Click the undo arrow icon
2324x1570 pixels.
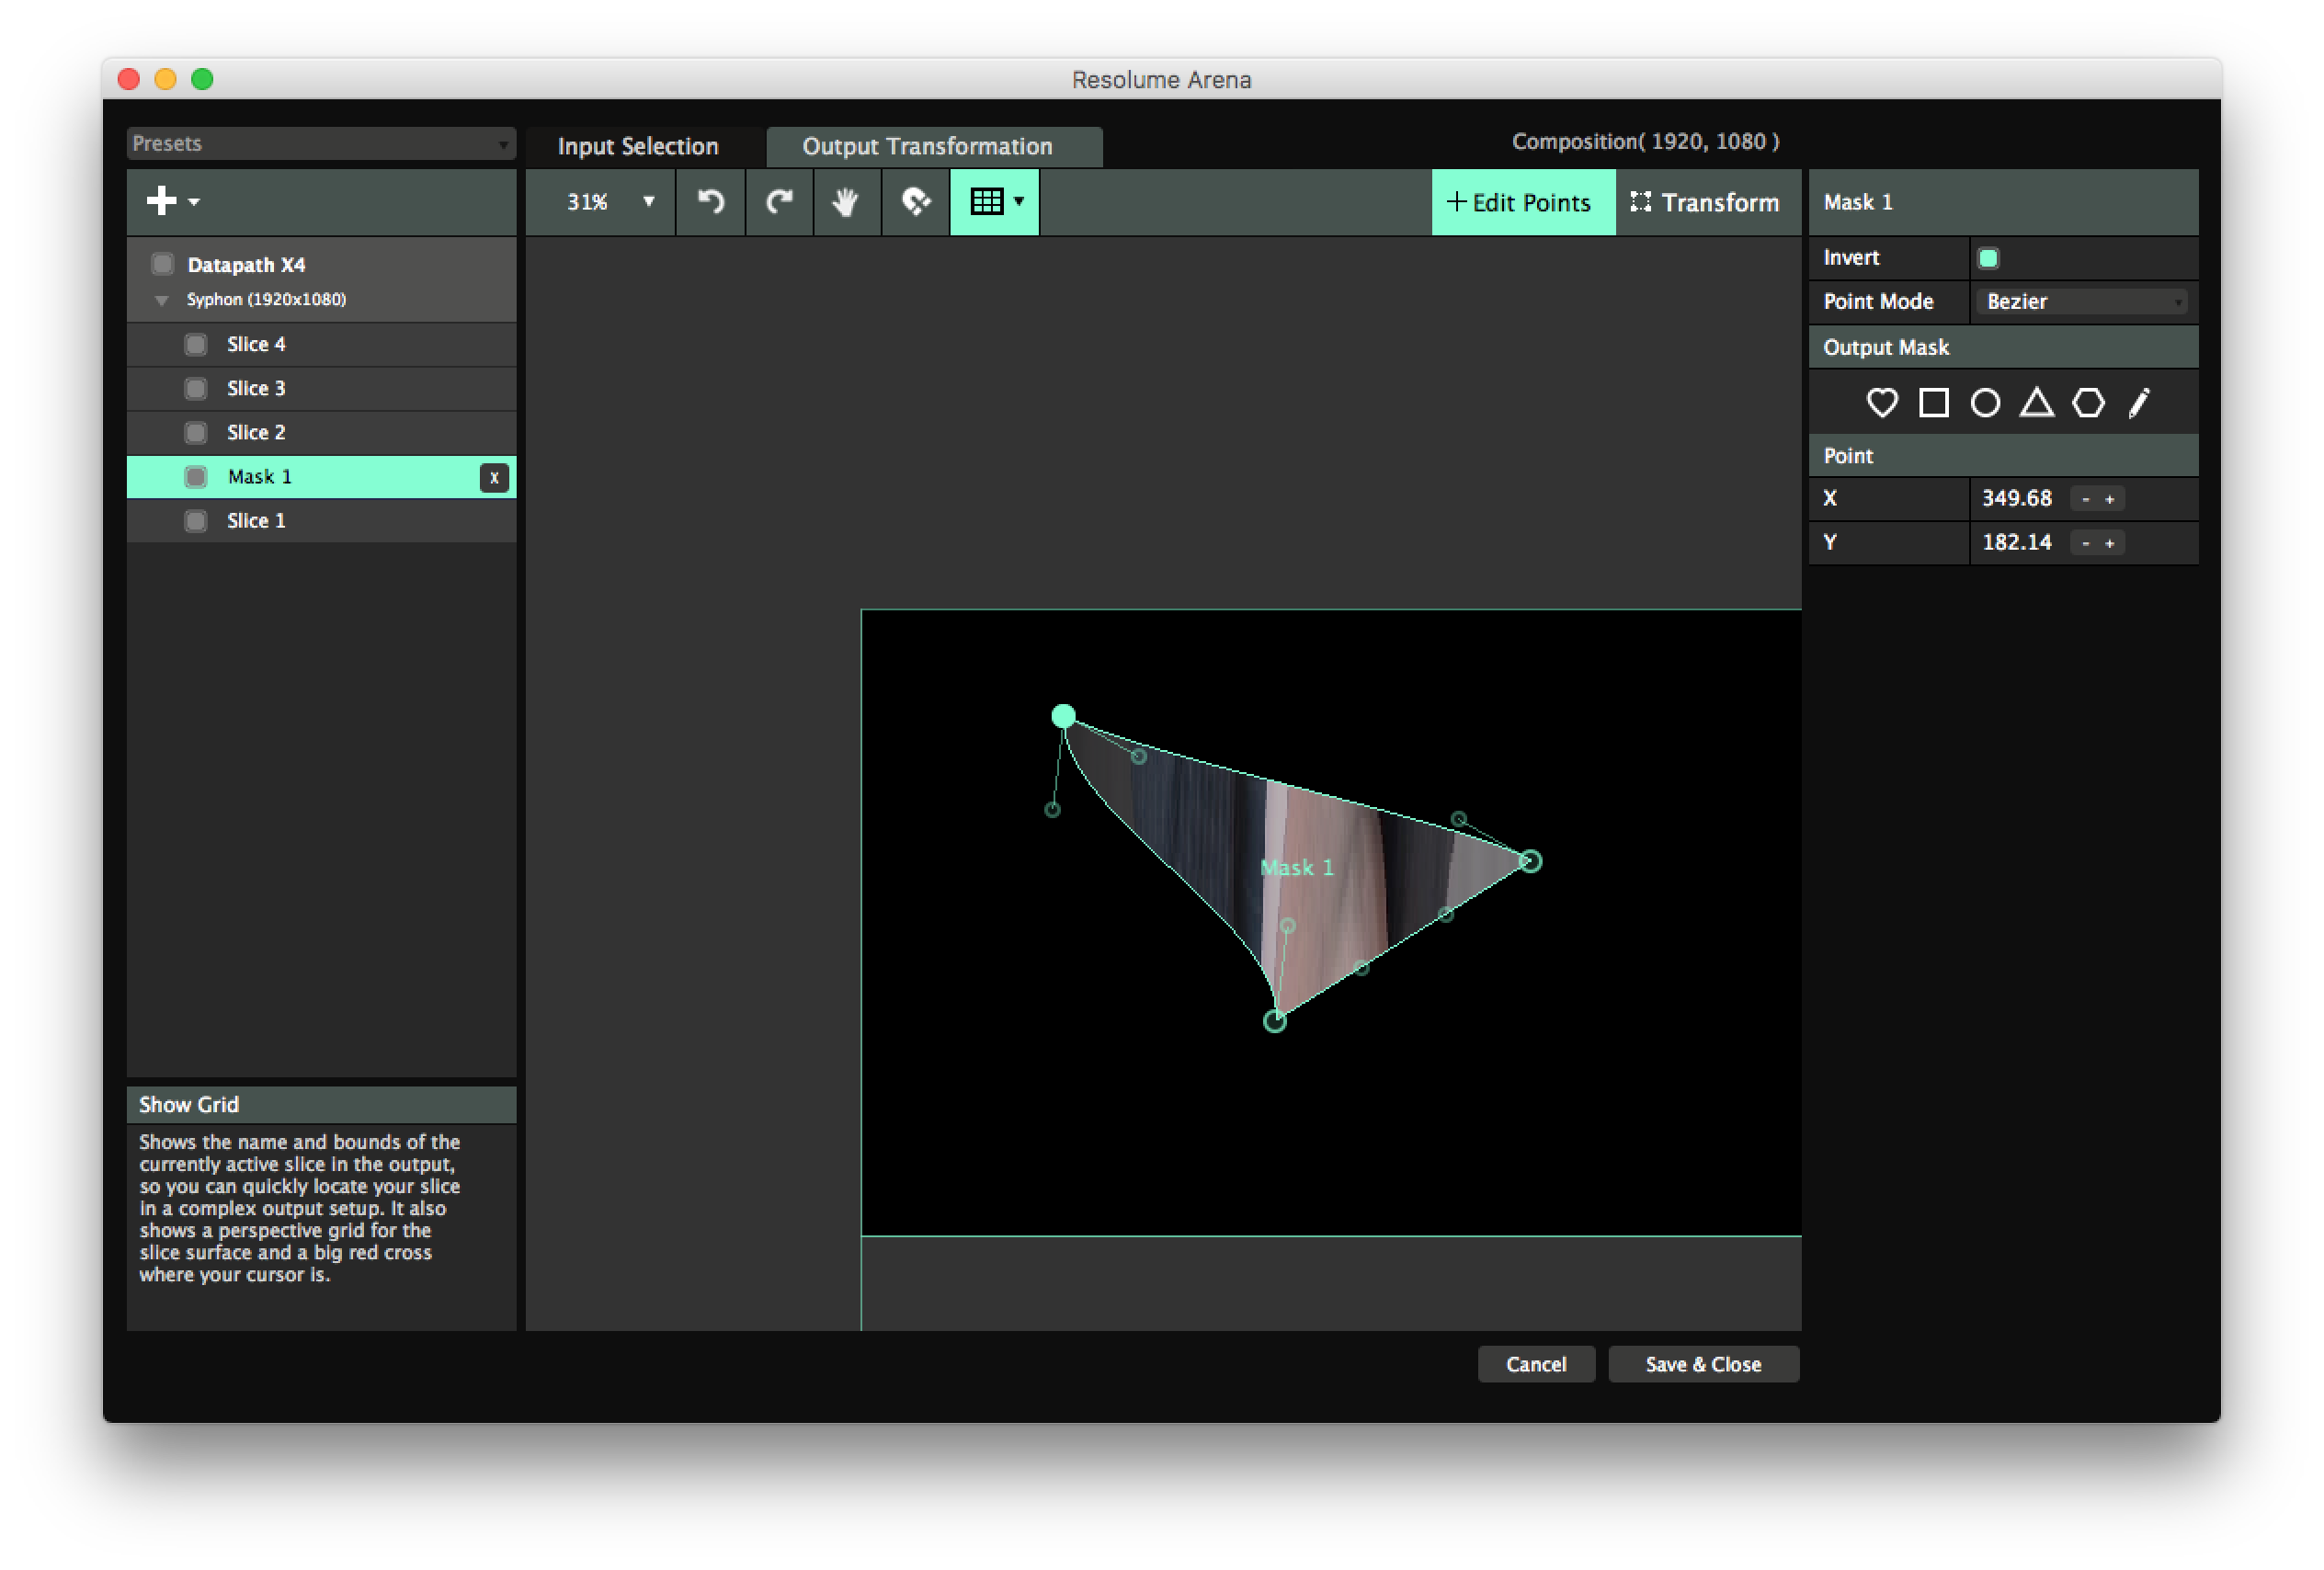tap(710, 202)
